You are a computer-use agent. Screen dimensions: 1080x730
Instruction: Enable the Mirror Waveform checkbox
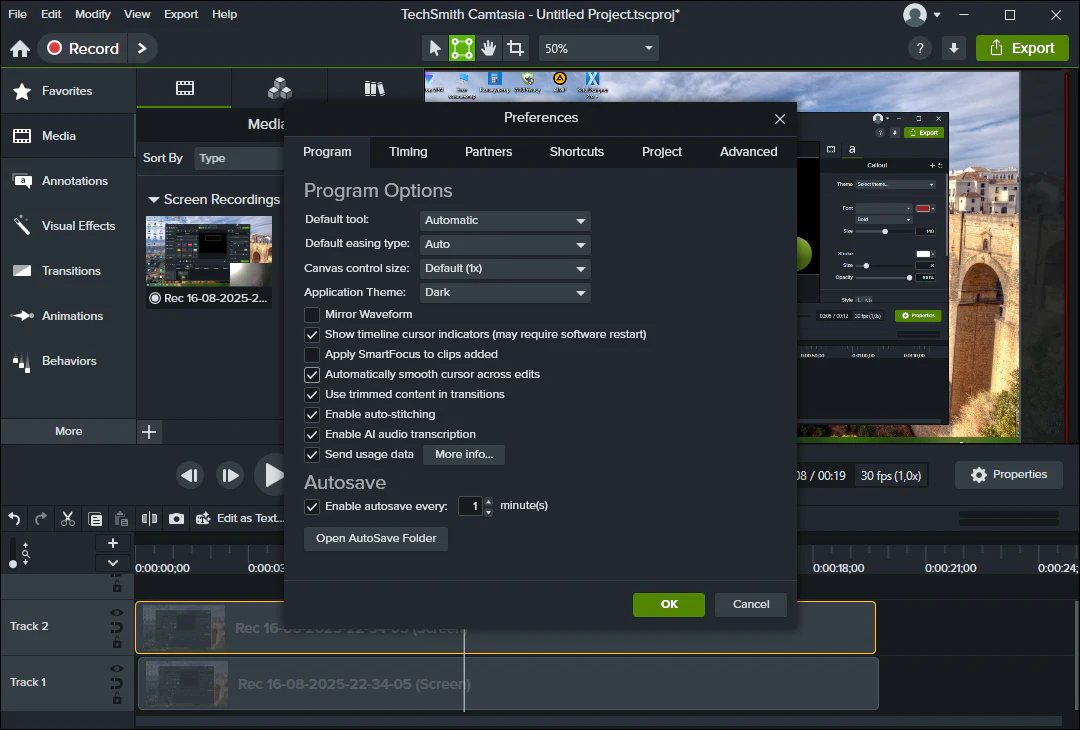tap(312, 314)
